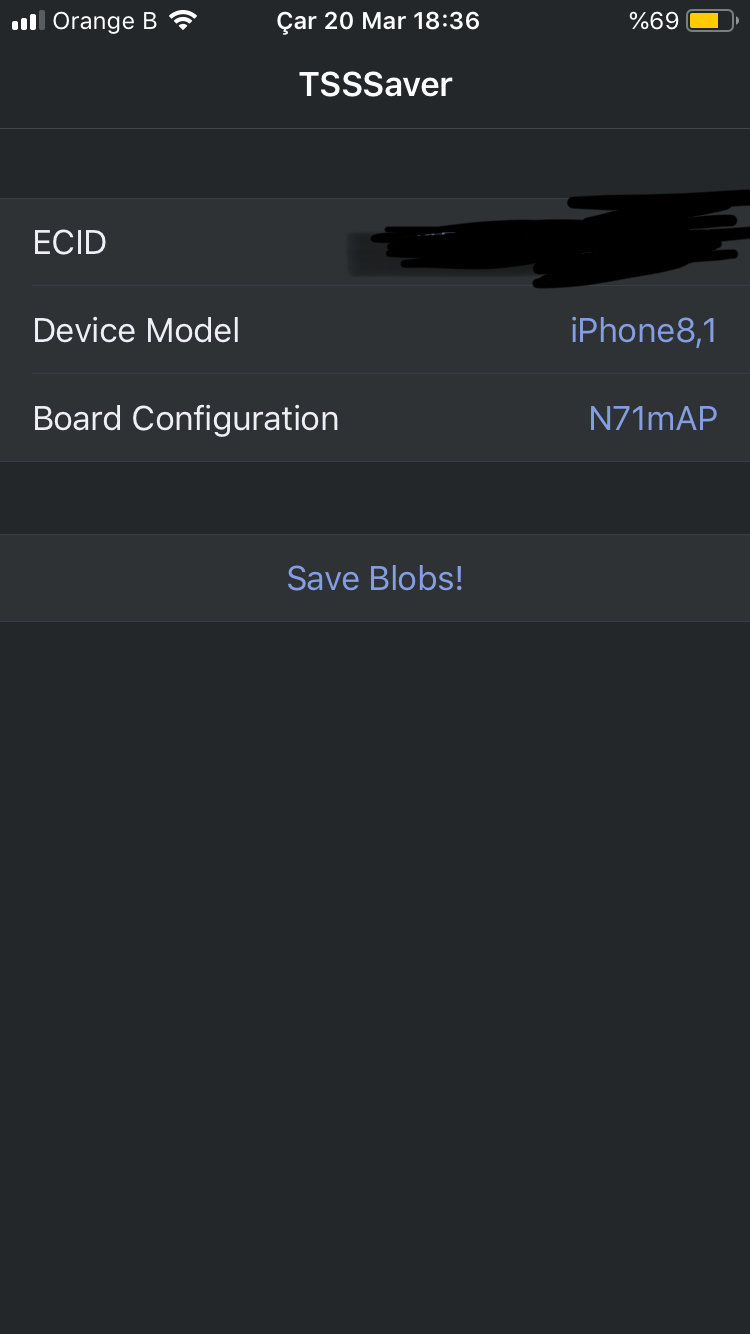Tap the spacer between Board Configuration and Save Blobs
Screen dimensions: 750x1334
[x=375, y=498]
